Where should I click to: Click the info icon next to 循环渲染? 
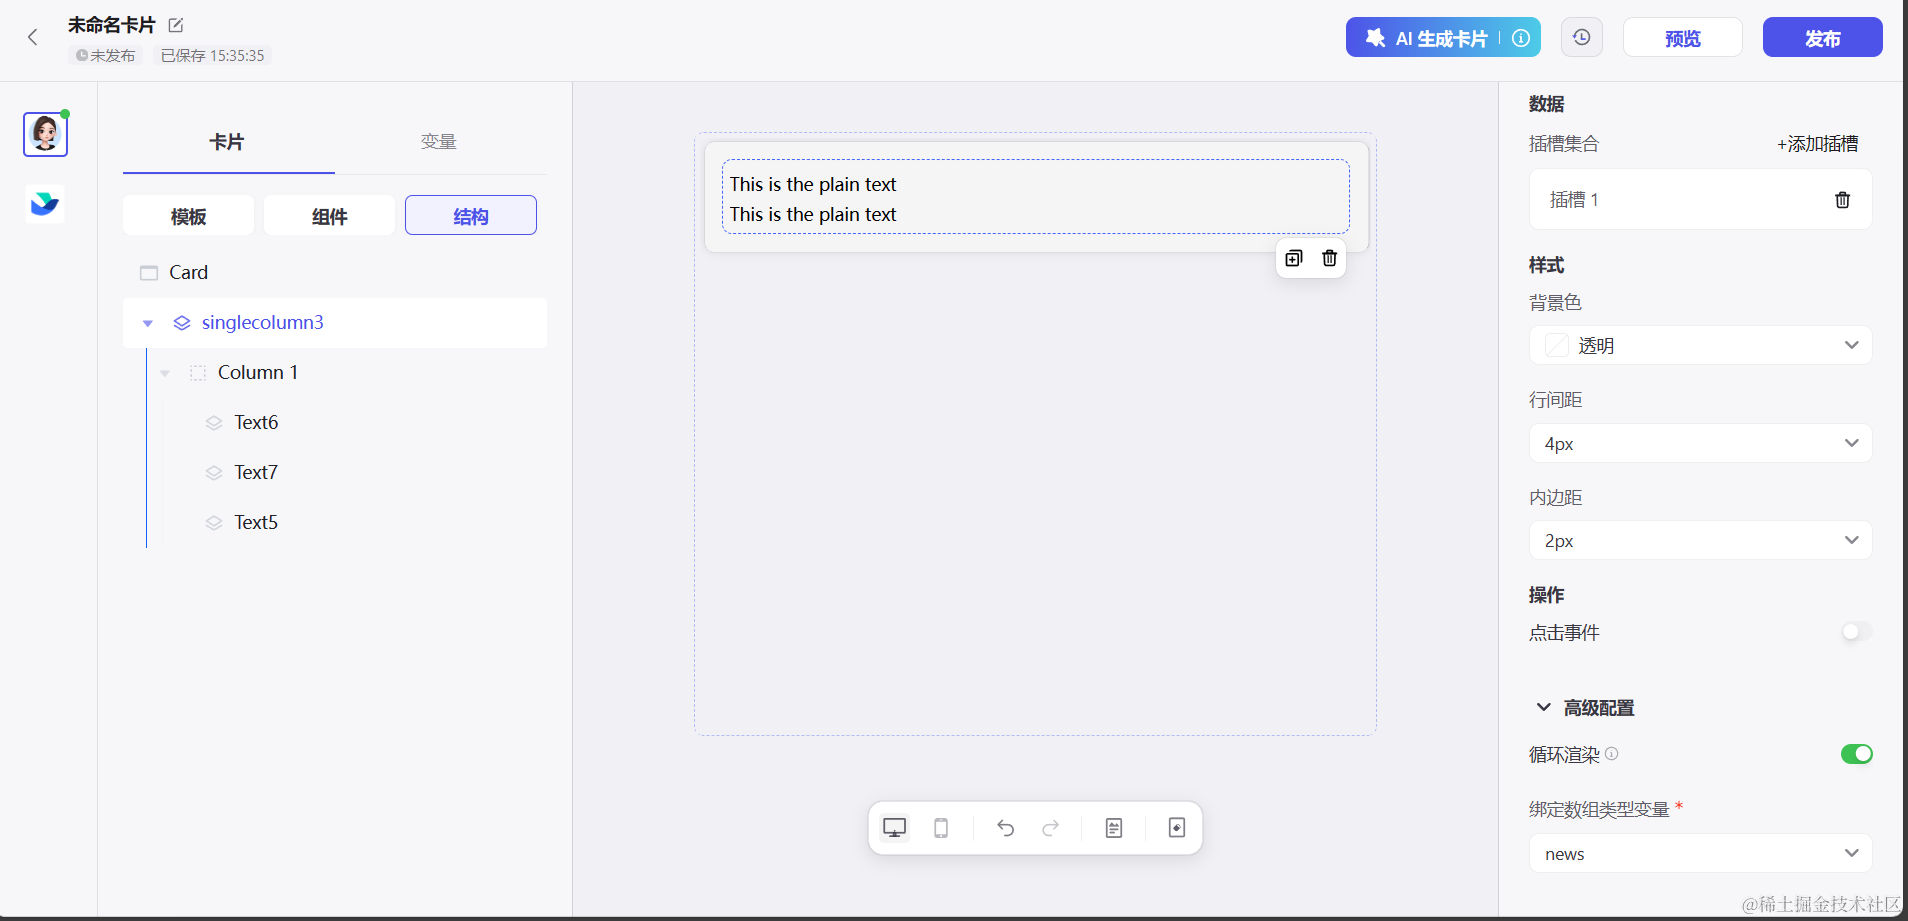(x=1612, y=754)
